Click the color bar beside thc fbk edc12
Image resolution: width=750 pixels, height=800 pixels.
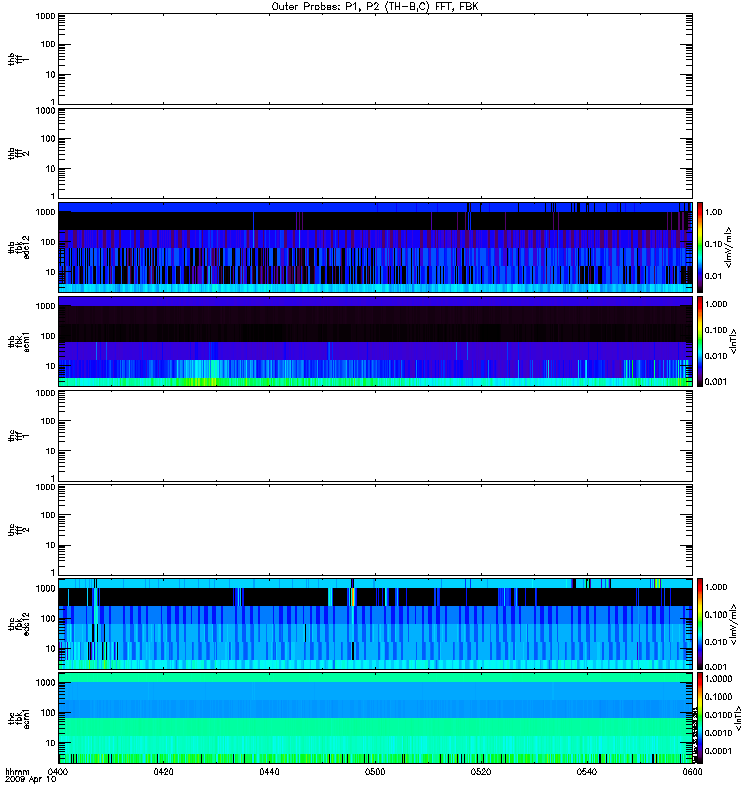[x=700, y=624]
